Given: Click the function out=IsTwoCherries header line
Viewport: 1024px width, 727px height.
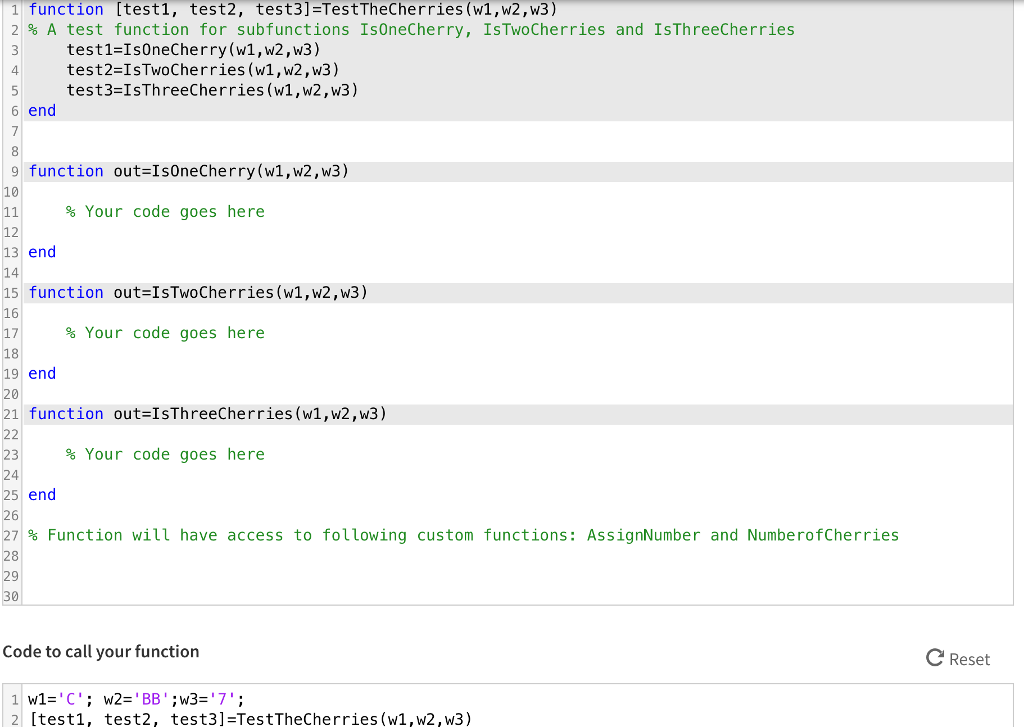Looking at the screenshot, I should coord(198,293).
